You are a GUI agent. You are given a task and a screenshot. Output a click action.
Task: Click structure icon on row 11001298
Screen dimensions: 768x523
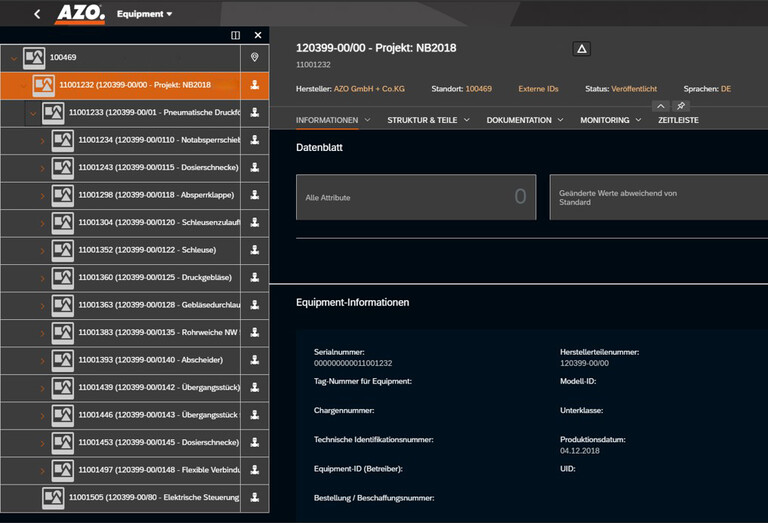(255, 194)
